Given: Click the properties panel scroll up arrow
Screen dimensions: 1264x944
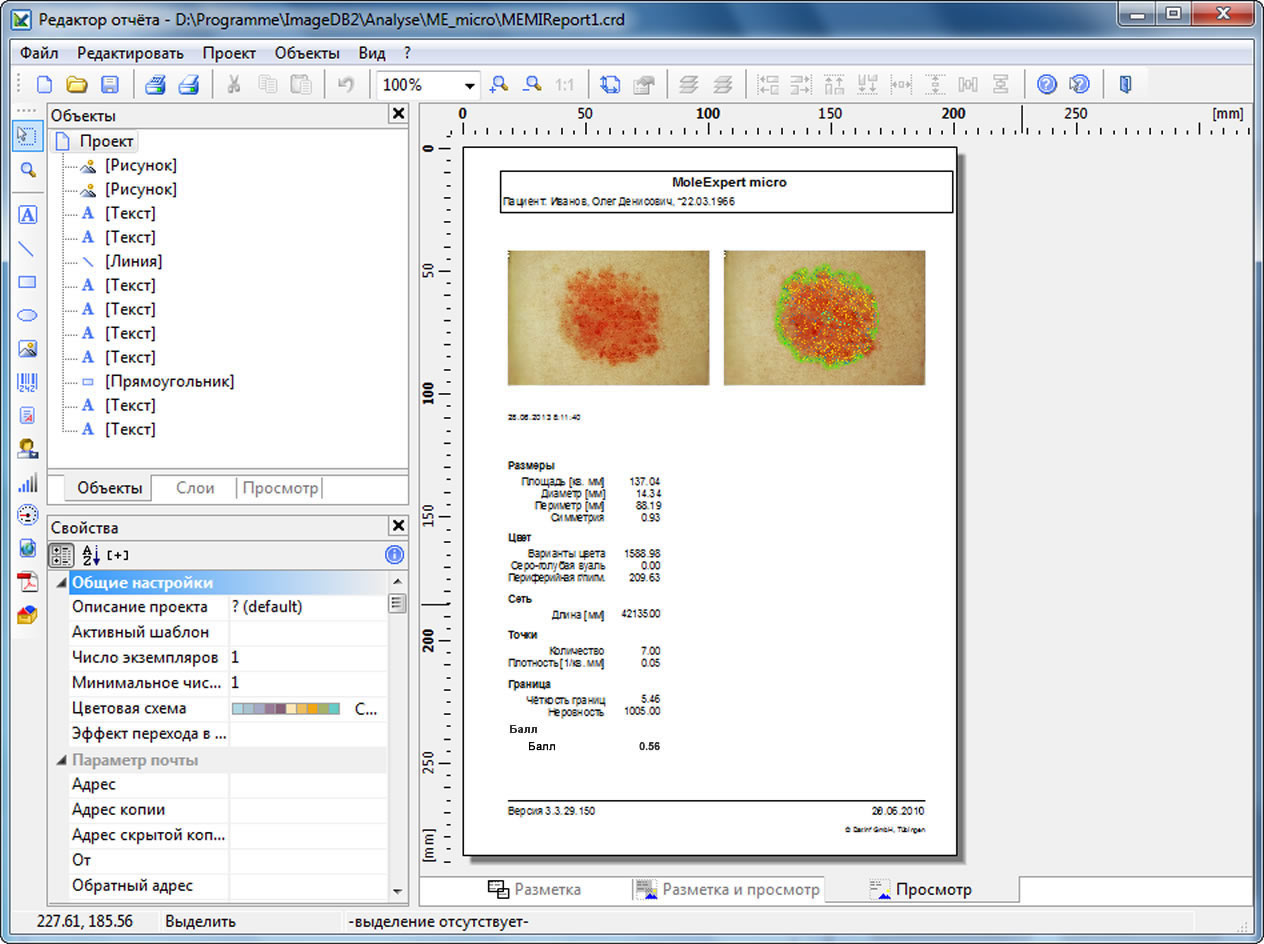Looking at the screenshot, I should click(x=397, y=581).
